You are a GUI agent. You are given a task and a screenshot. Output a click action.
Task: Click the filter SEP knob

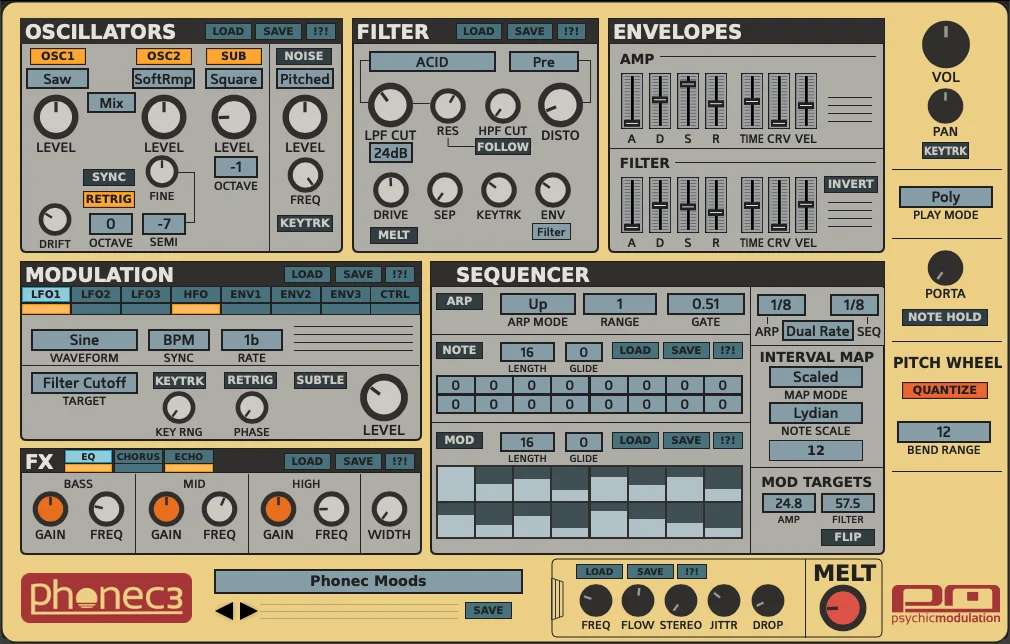(x=444, y=190)
